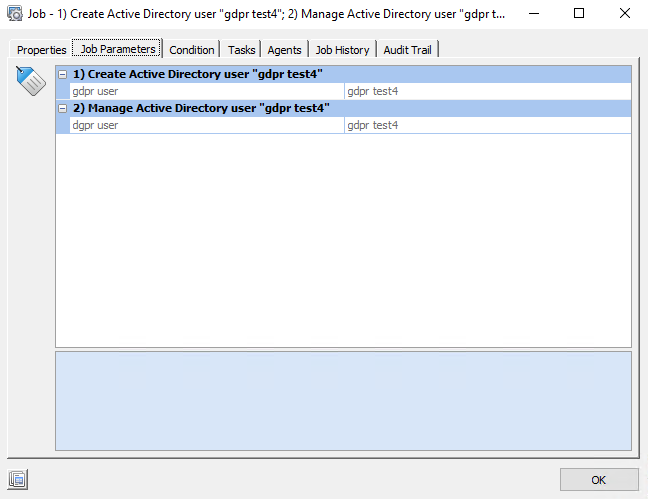Edit value of "dgpr user" parameter
This screenshot has height=499, width=648.
coord(487,125)
